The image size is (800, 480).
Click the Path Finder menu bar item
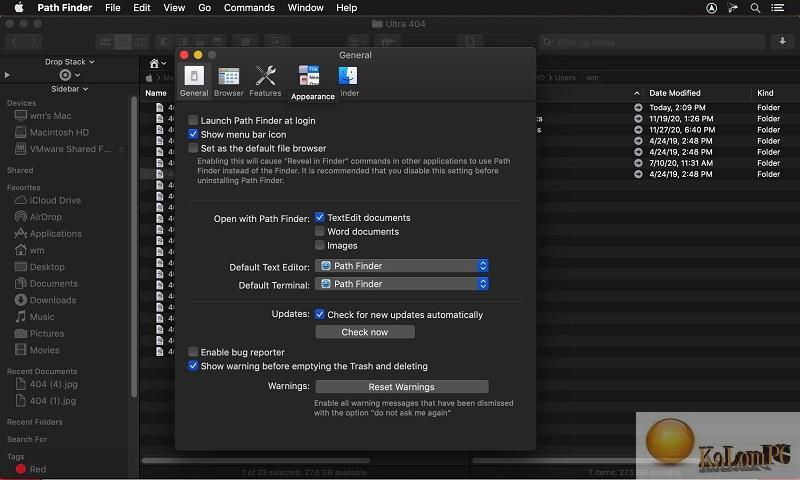65,8
